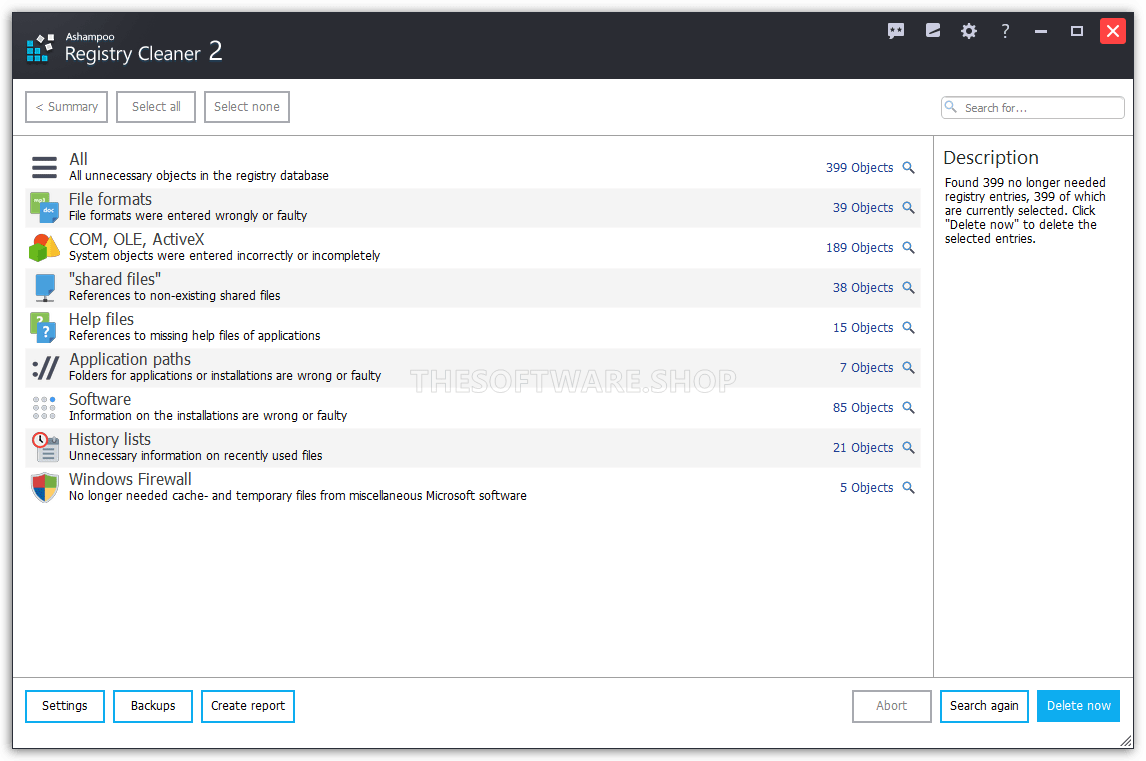1146x761 pixels.
Task: Click the Help files category icon
Action: pyautogui.click(x=43, y=328)
